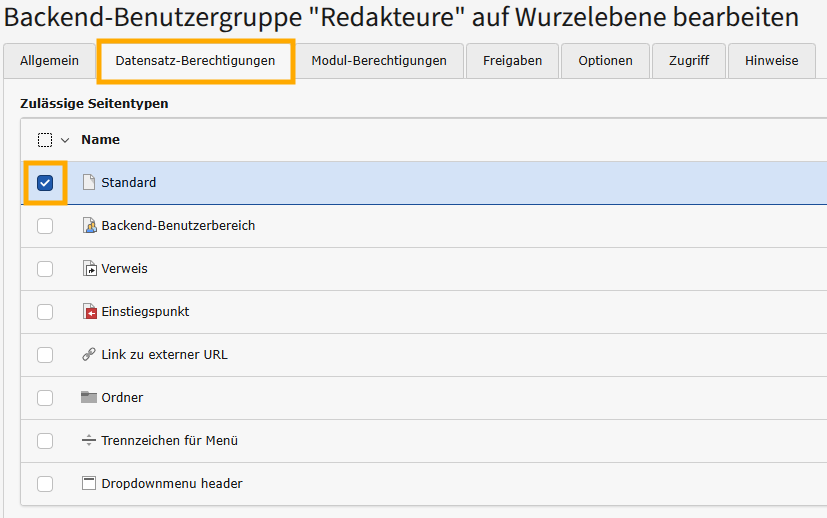Expand the selection options chevron beside Name
Viewport: 827px width, 518px height.
(65, 140)
